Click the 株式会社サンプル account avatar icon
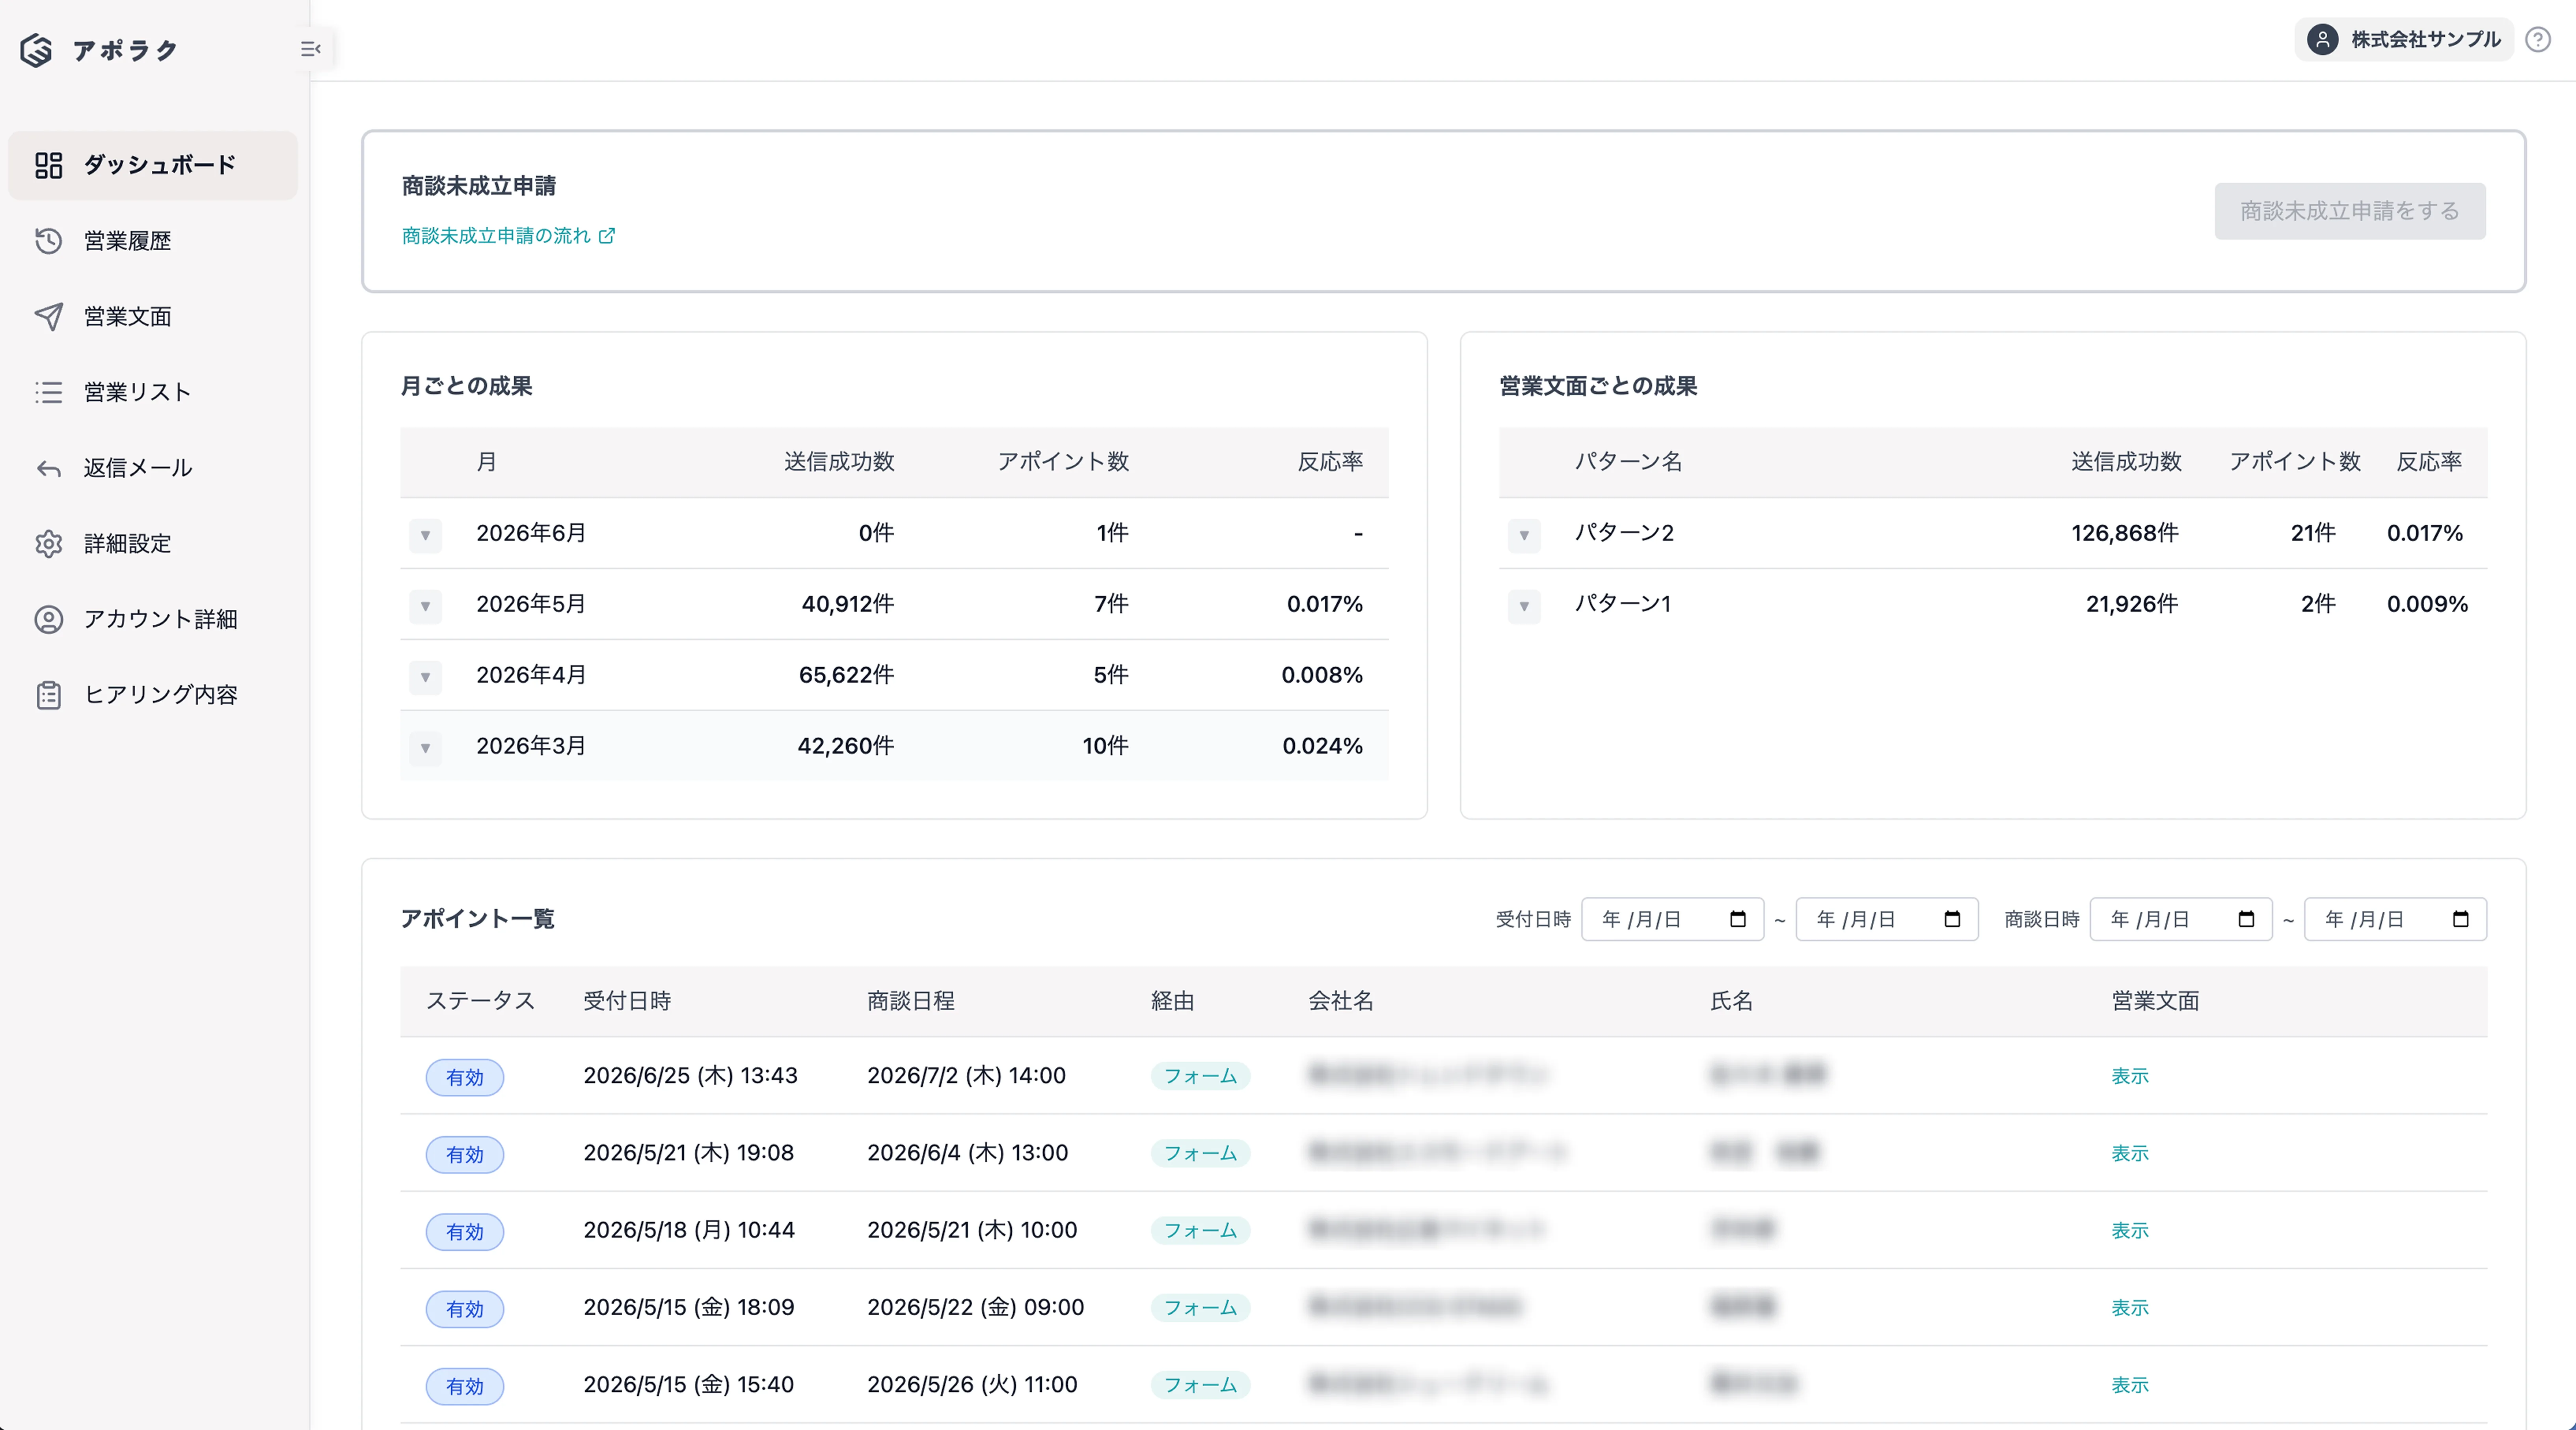This screenshot has width=2576, height=1430. tap(2322, 40)
